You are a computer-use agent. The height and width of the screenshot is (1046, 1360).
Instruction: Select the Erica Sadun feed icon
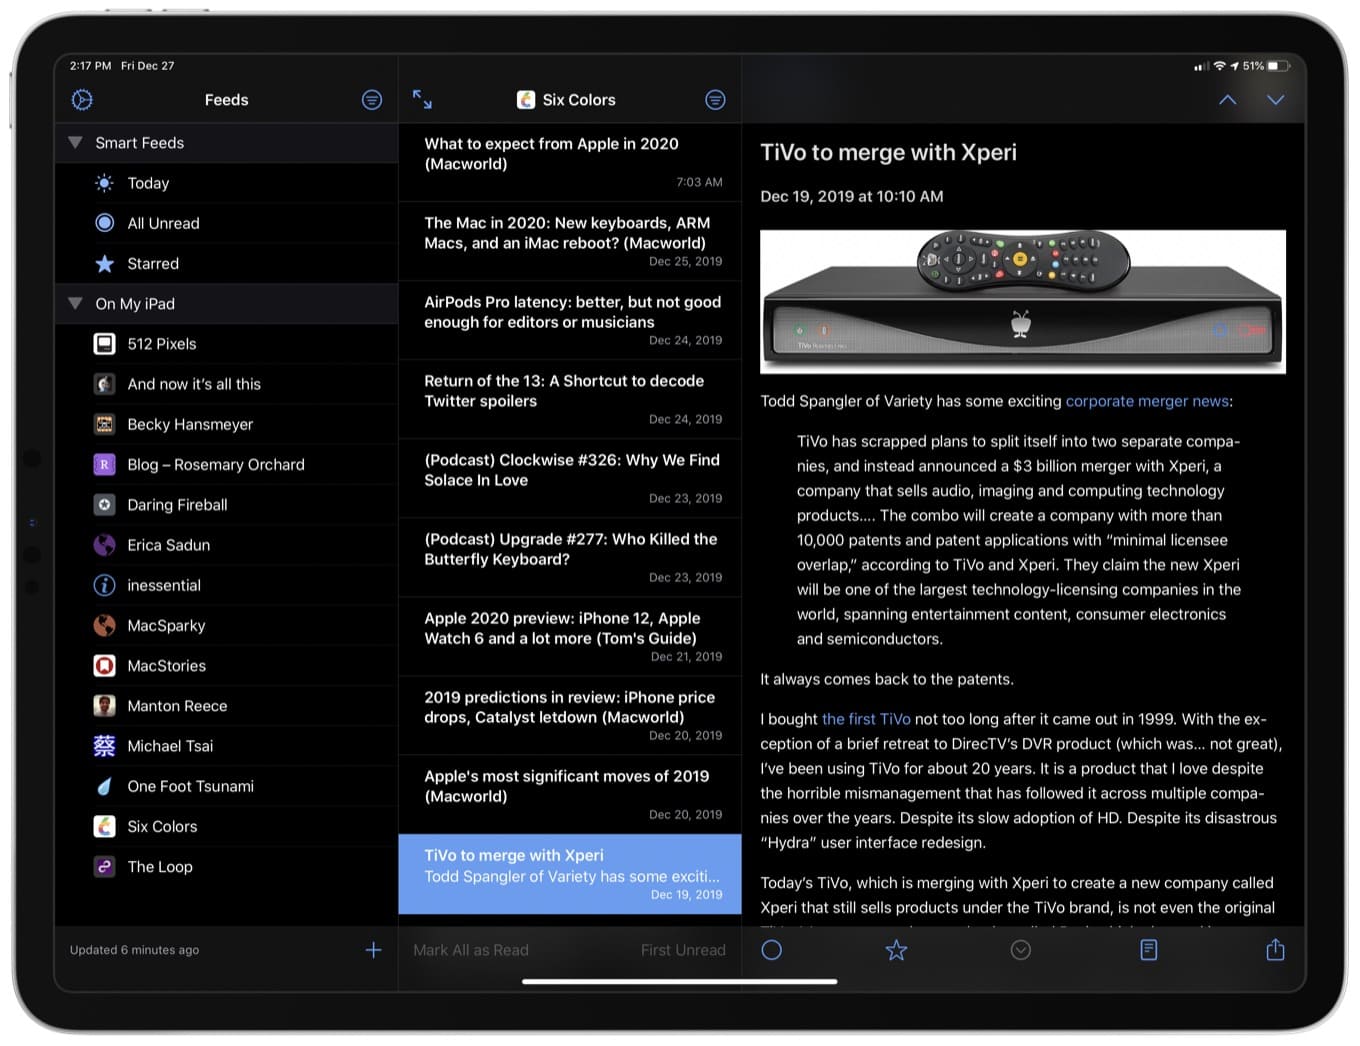click(104, 545)
